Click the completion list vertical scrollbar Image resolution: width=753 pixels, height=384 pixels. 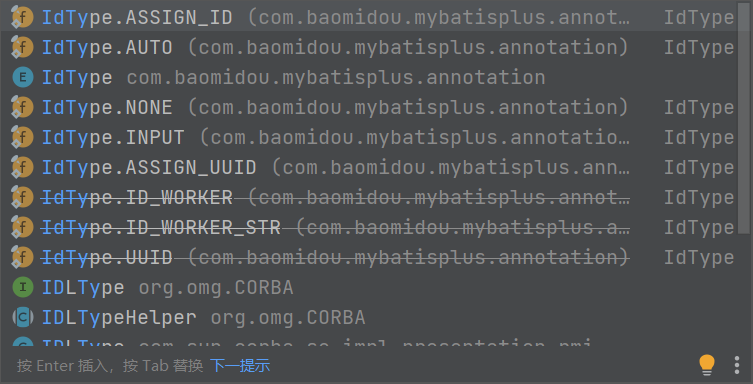(x=743, y=119)
